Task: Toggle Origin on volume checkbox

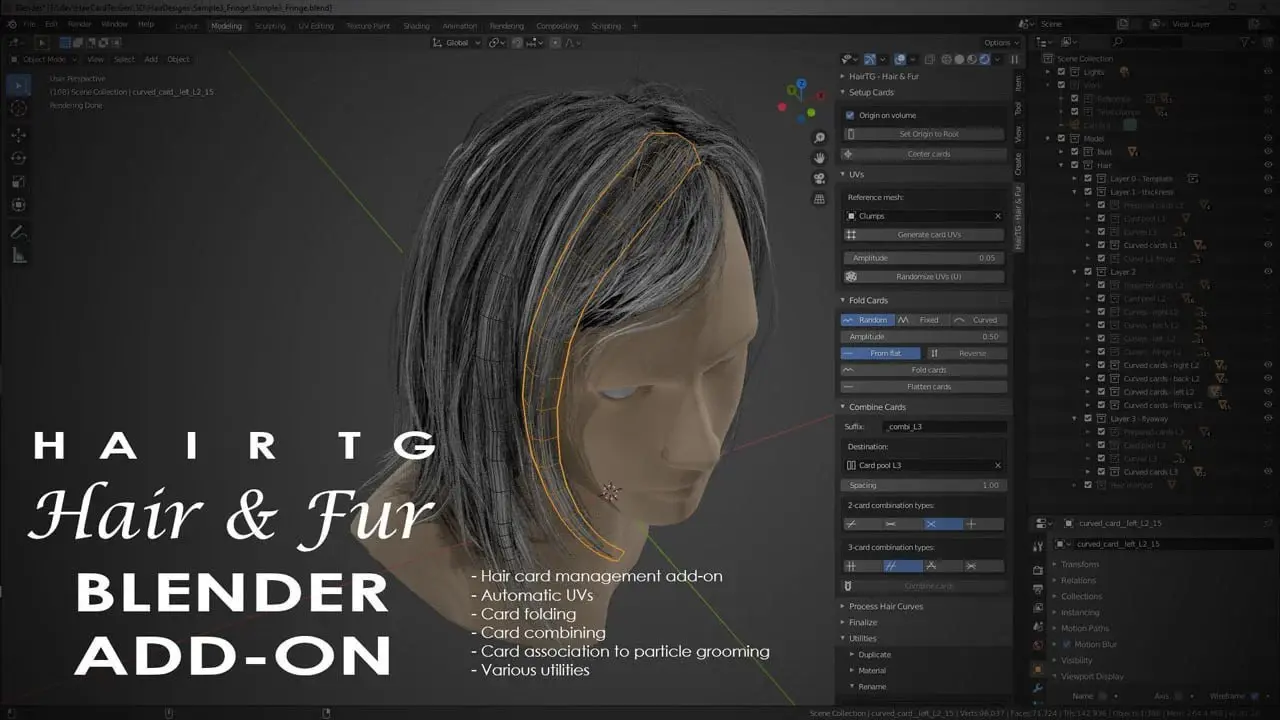Action: point(850,116)
